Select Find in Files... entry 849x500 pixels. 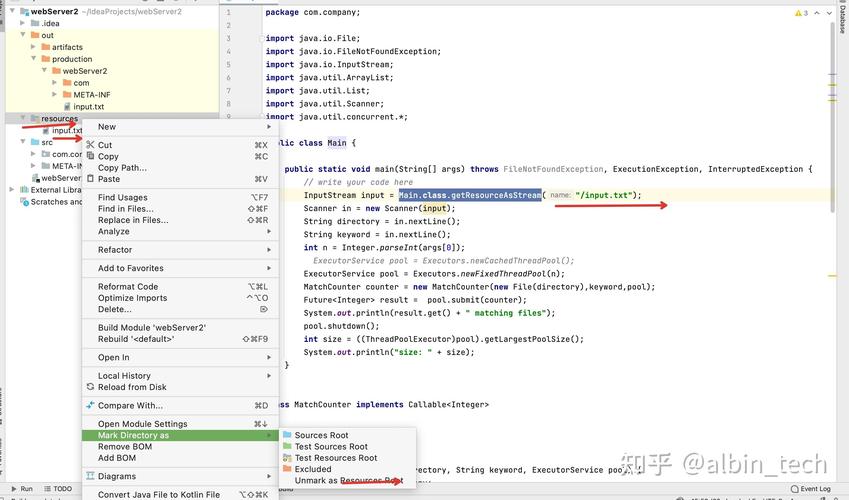point(180,209)
